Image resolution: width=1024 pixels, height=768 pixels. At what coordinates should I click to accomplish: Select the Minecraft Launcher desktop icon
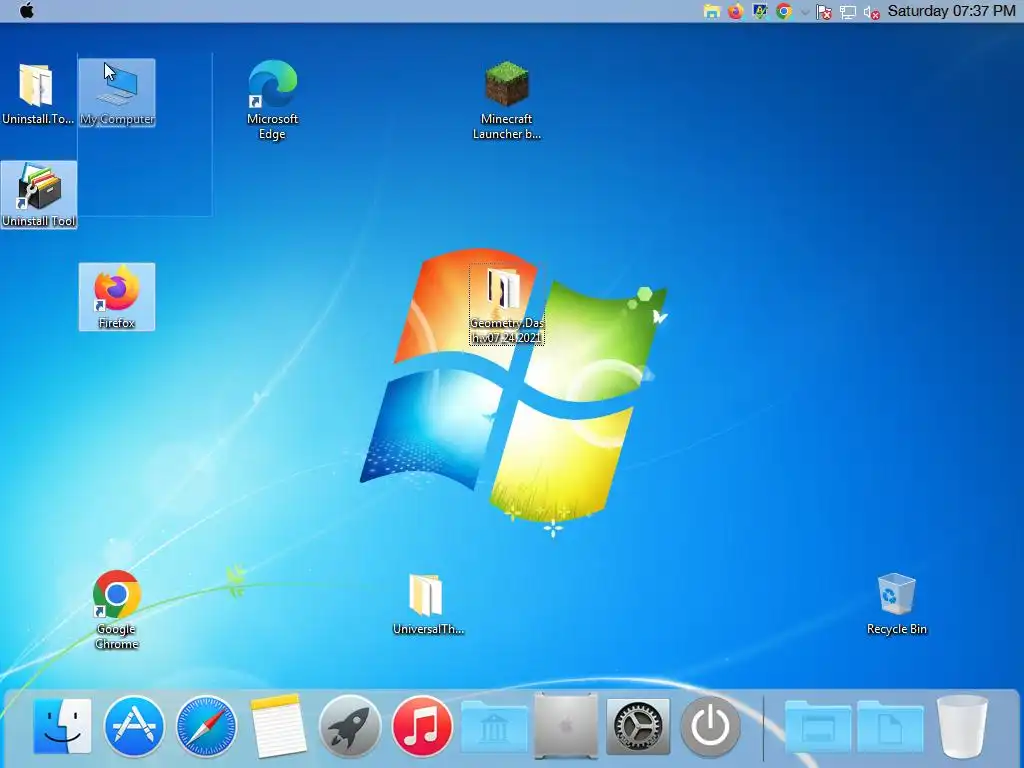tap(507, 100)
